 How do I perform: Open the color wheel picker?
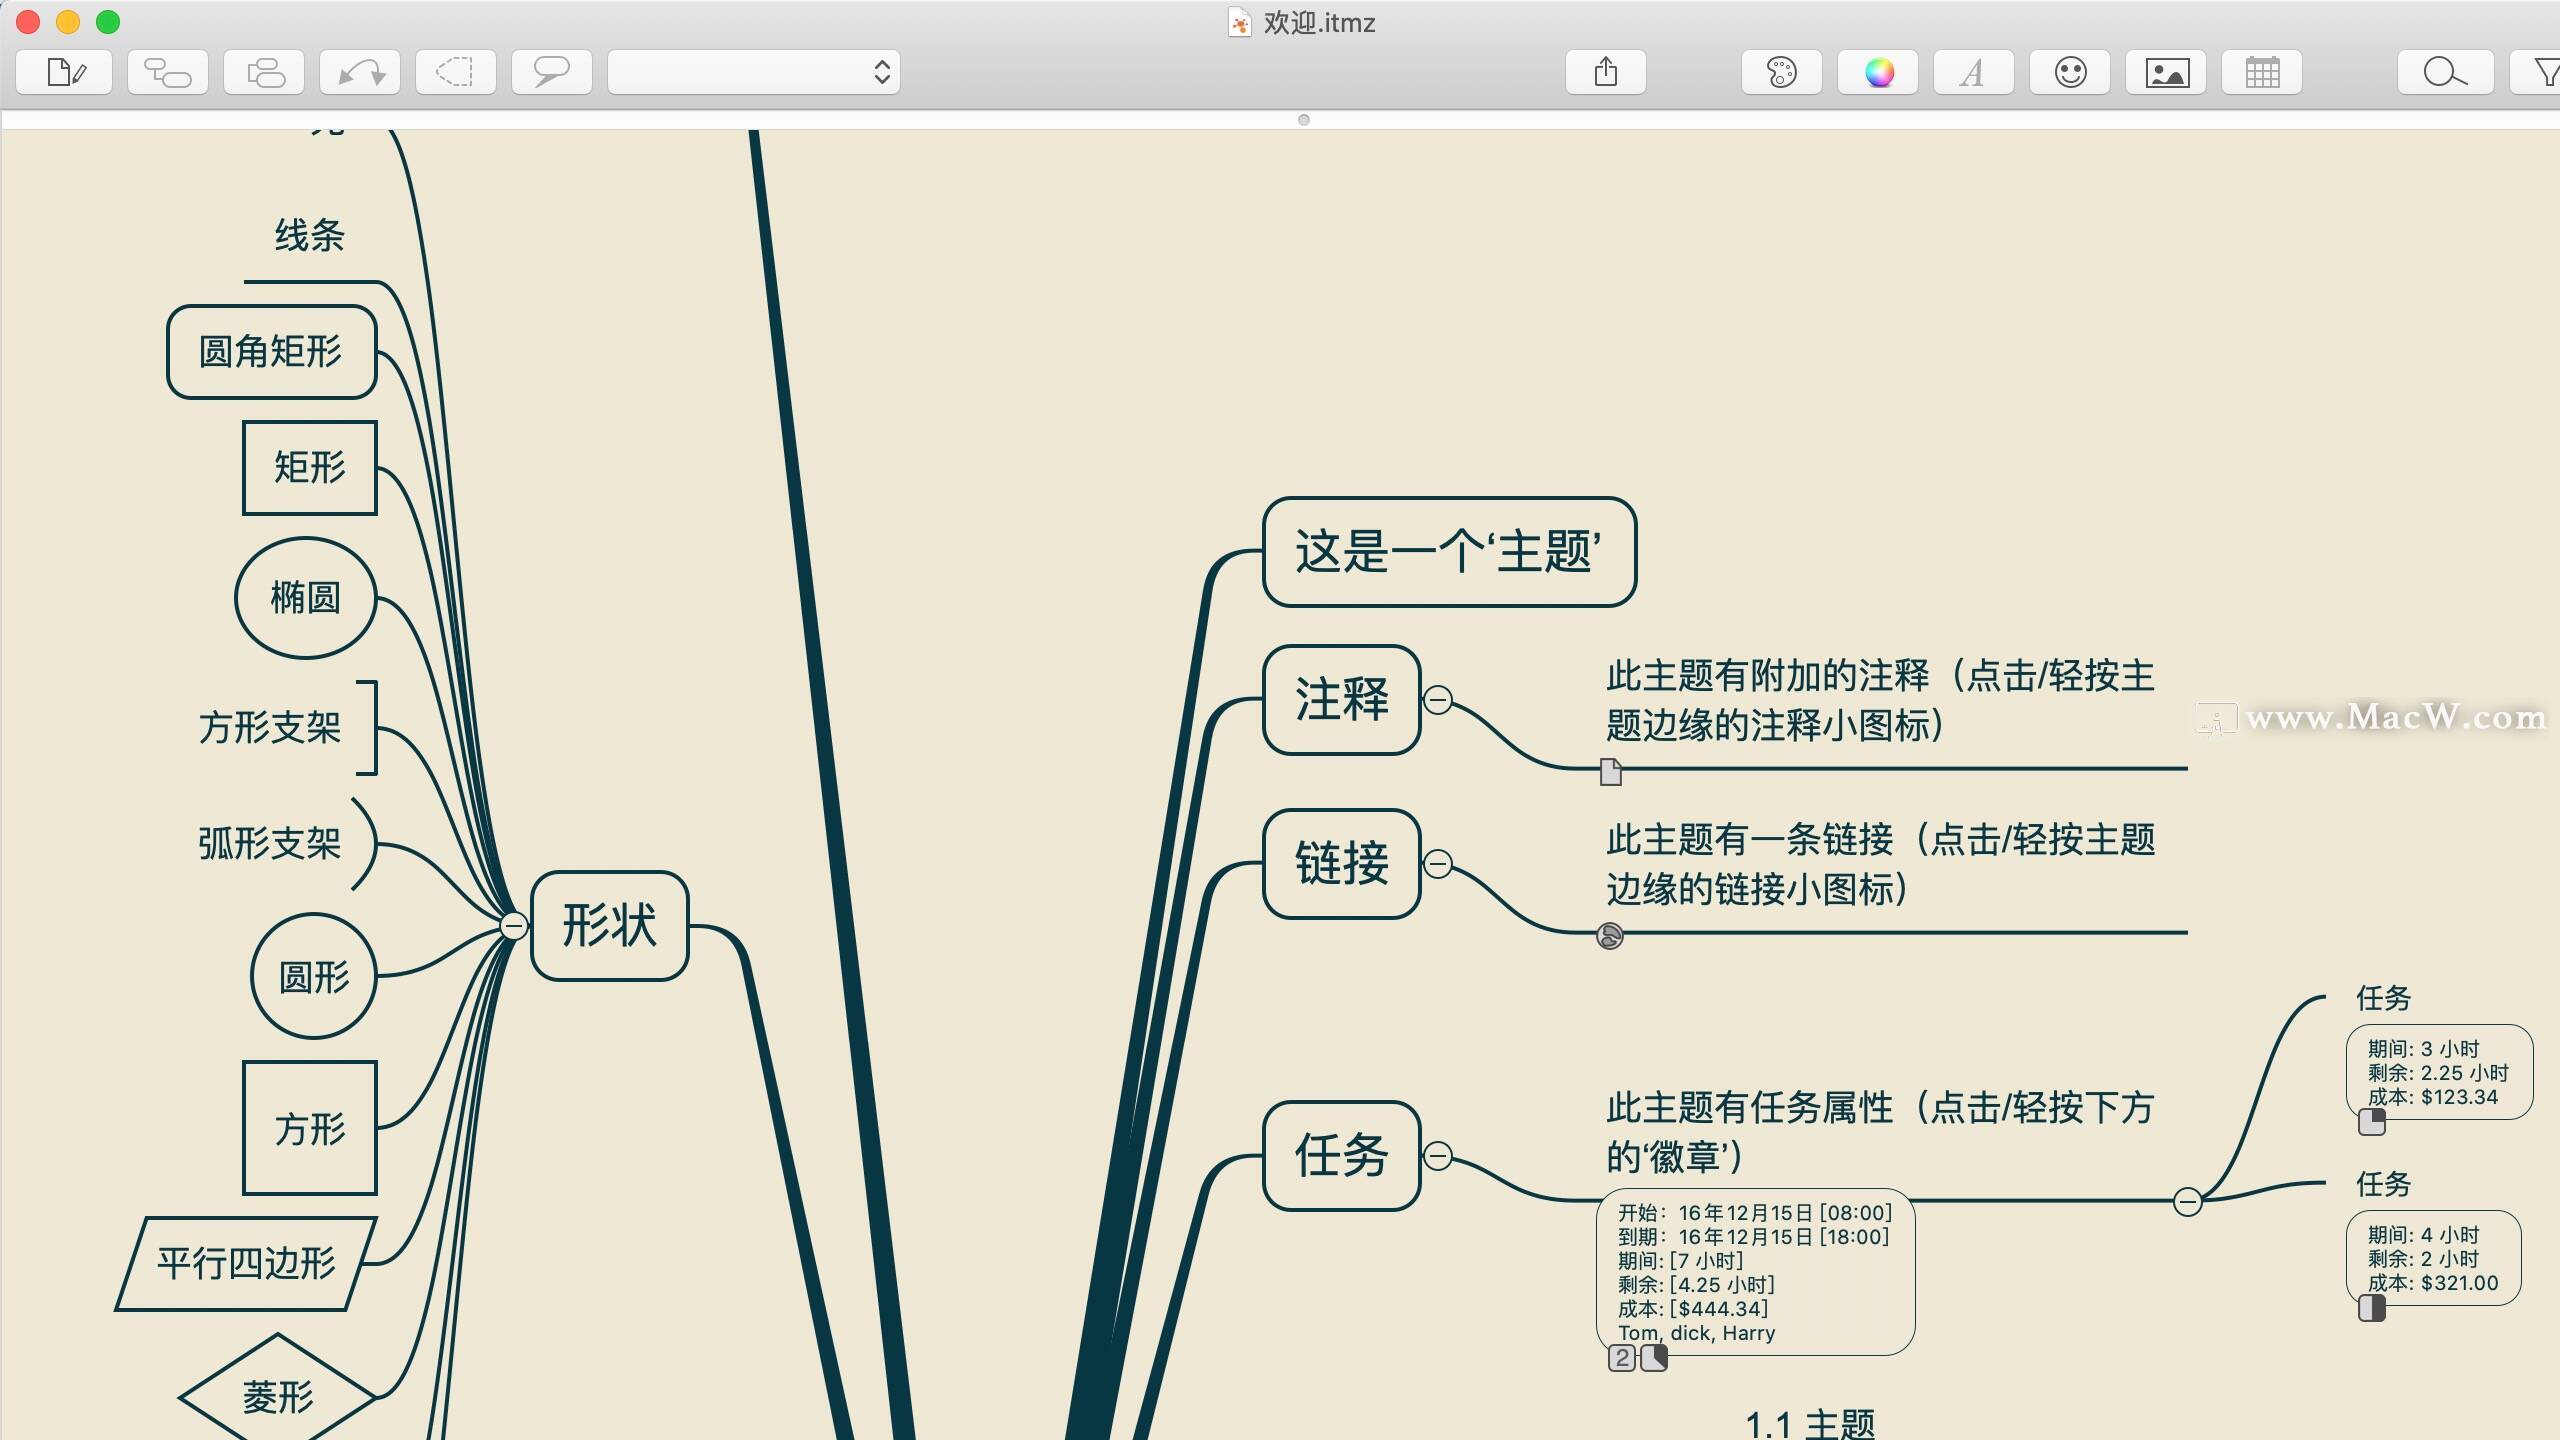(1878, 72)
